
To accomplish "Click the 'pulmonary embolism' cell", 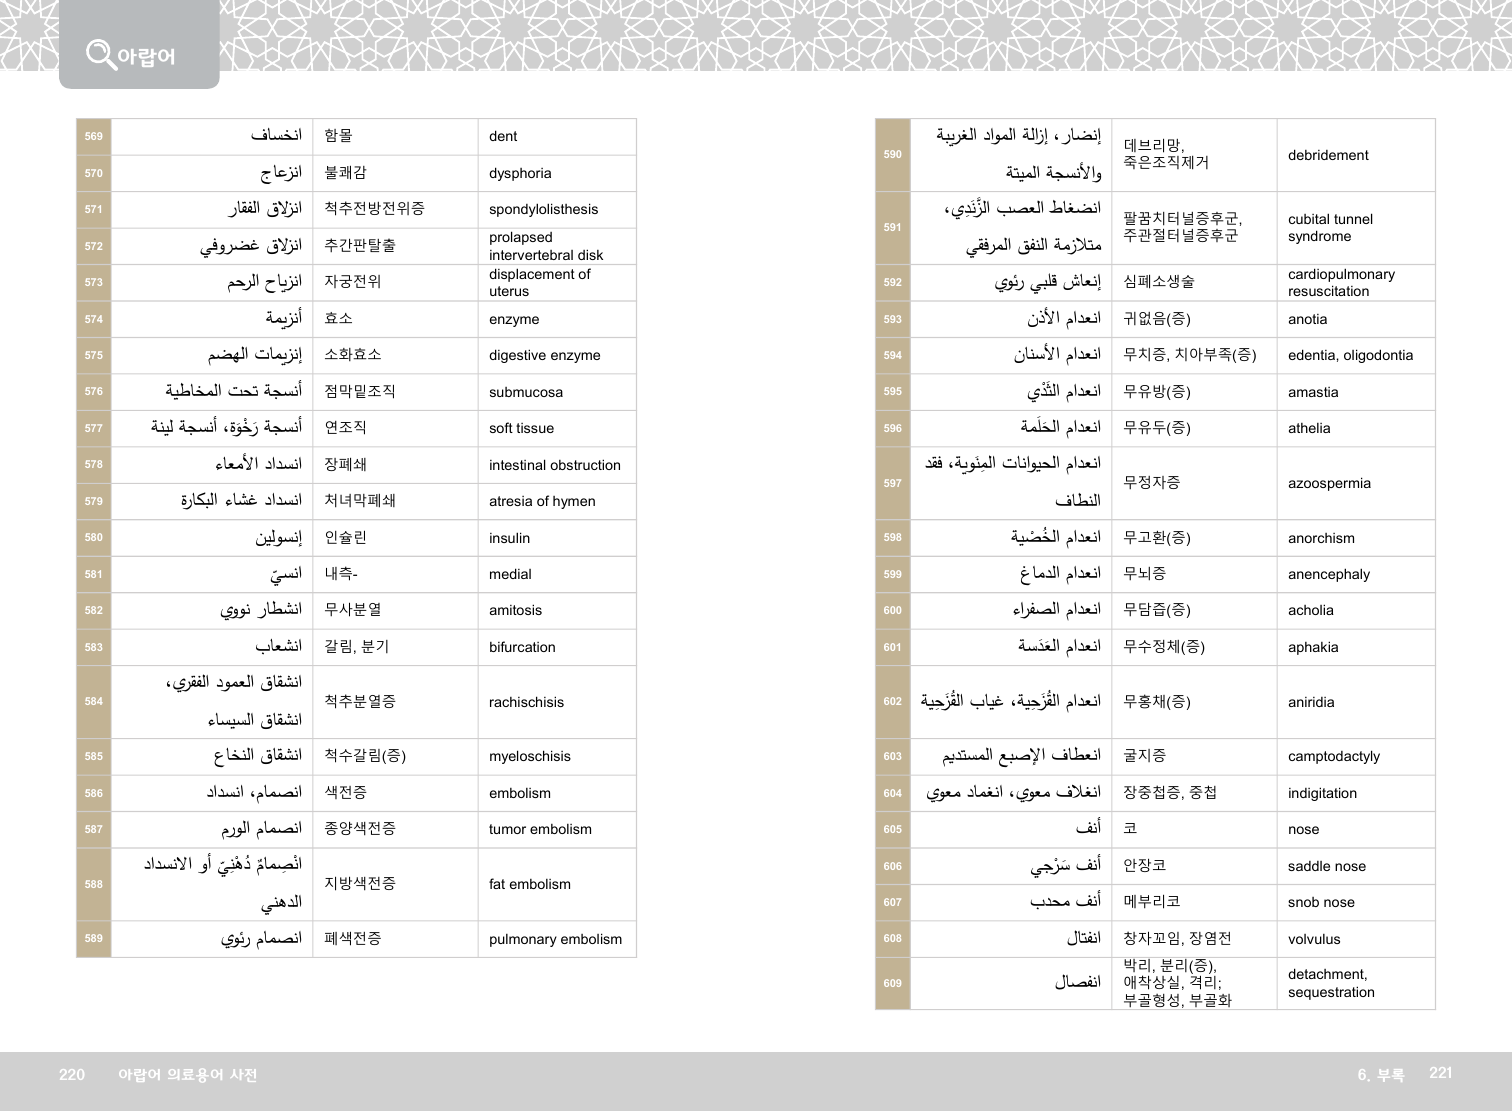I will point(555,940).
